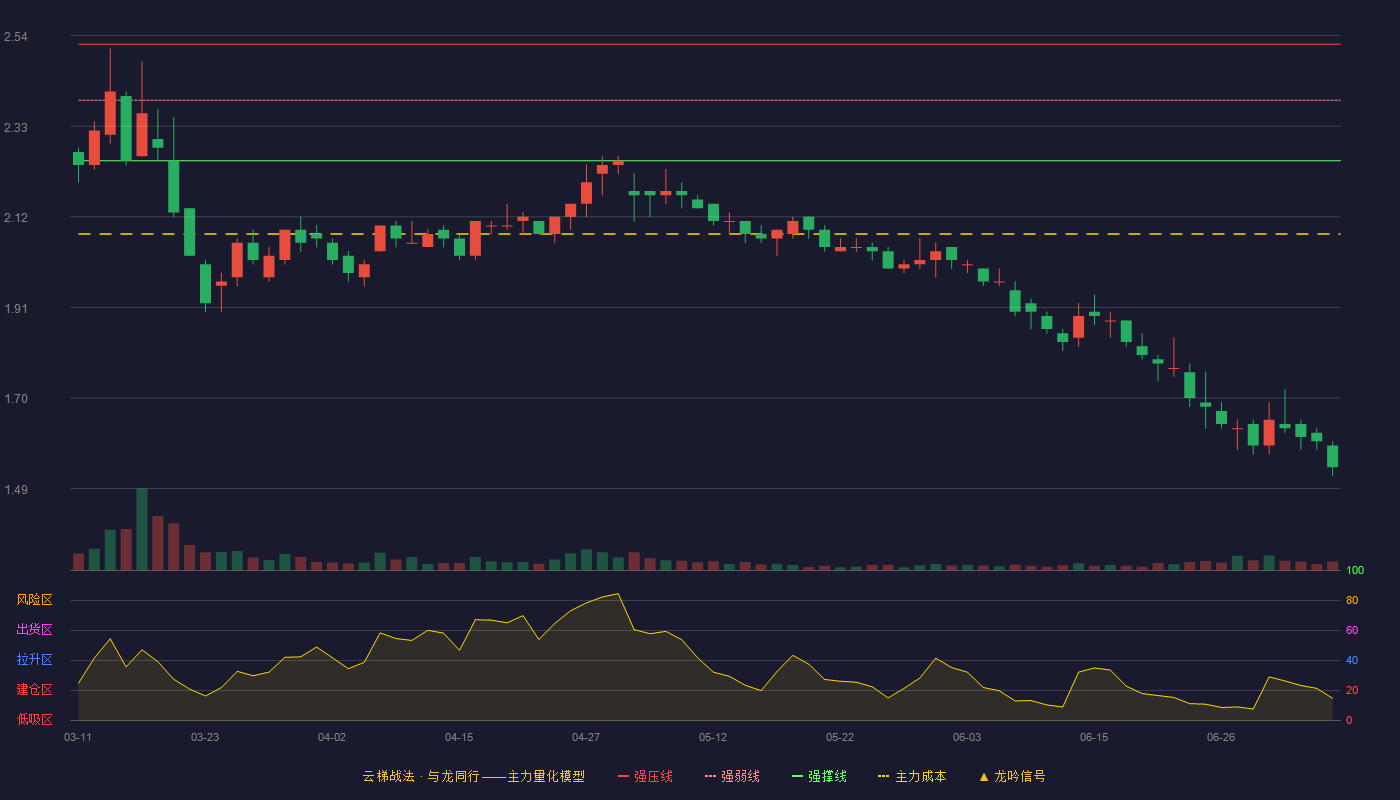Image resolution: width=1400 pixels, height=800 pixels.
Task: Toggle the 主力成本 legend item
Action: 911,776
